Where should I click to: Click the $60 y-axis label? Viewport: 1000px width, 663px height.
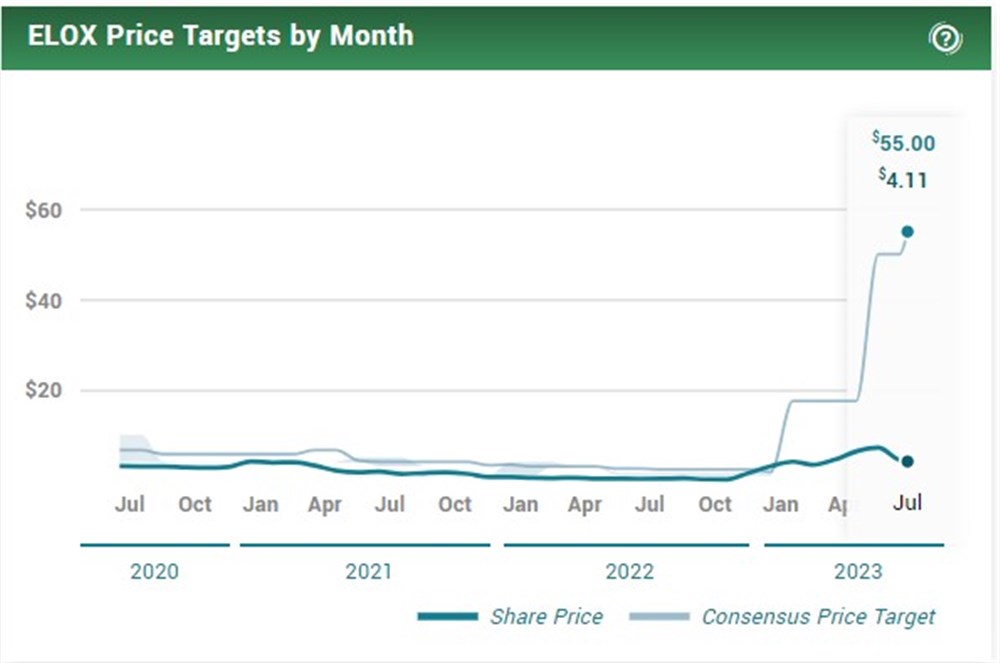pyautogui.click(x=45, y=210)
